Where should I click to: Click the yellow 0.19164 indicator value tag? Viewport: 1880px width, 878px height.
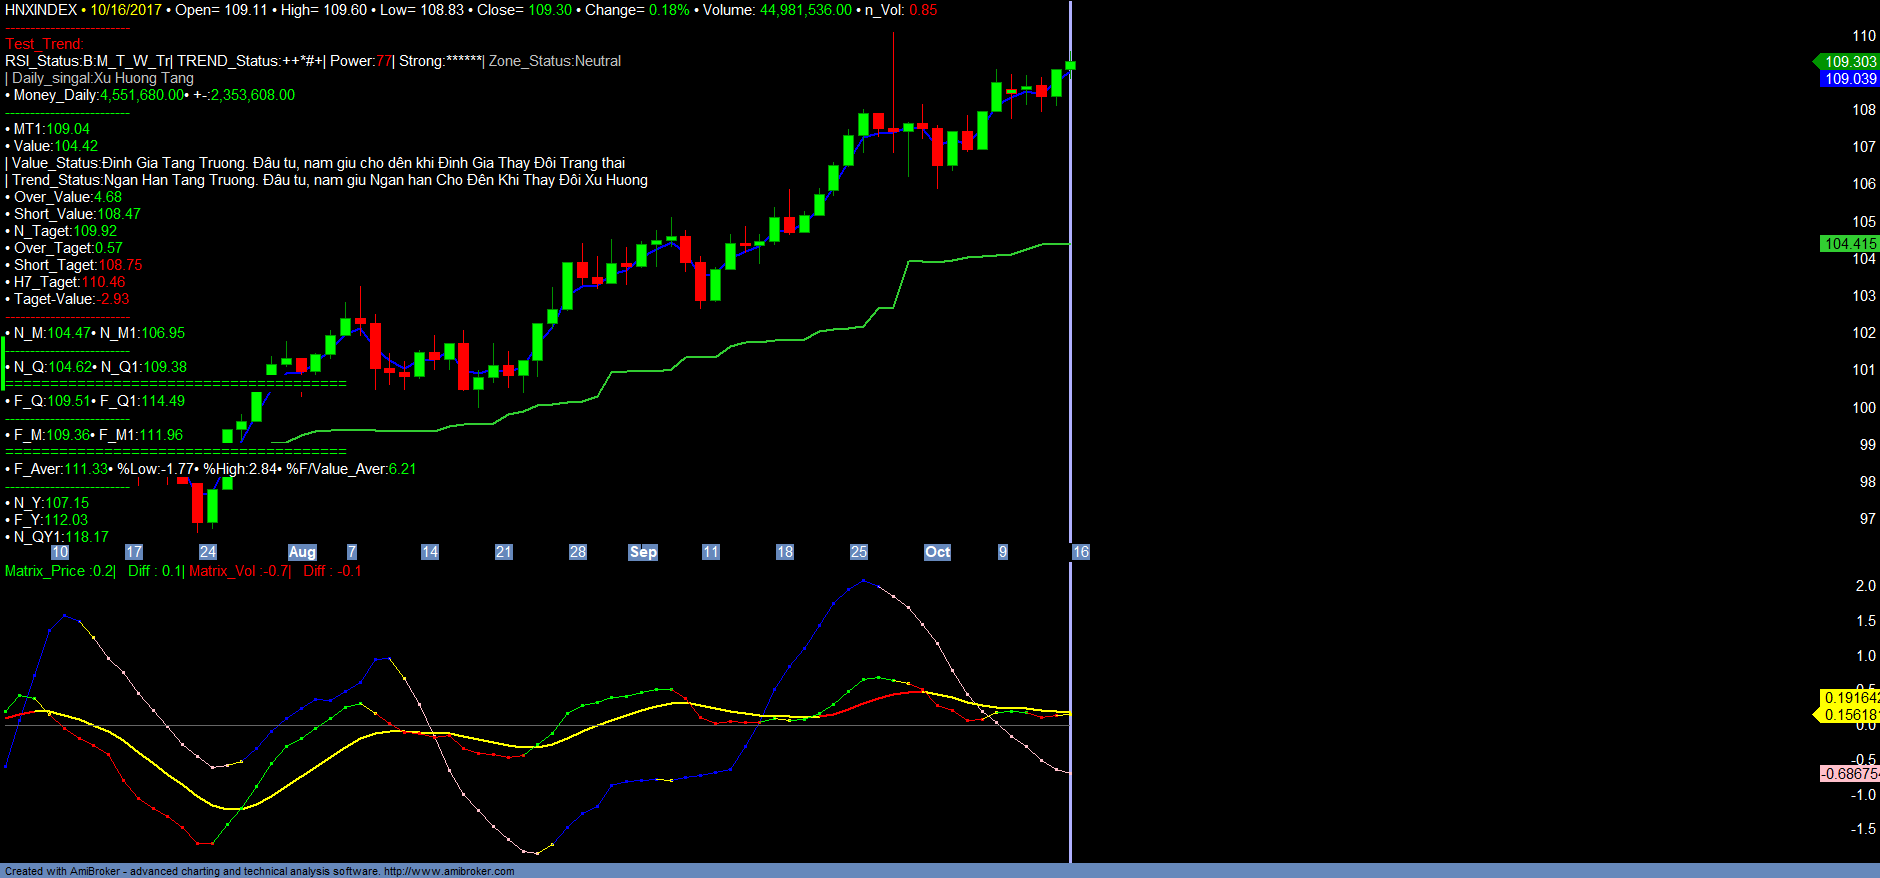(1849, 698)
